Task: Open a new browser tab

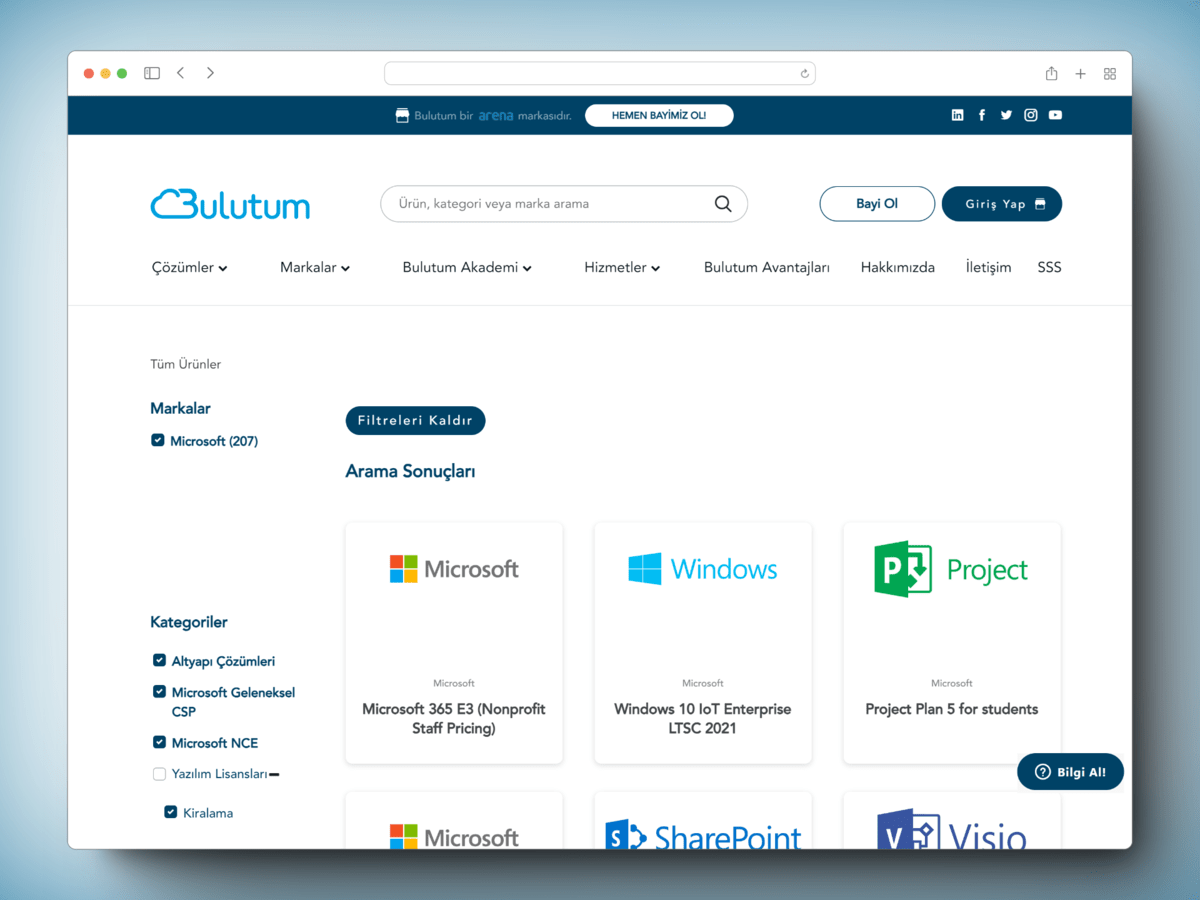Action: (1080, 73)
